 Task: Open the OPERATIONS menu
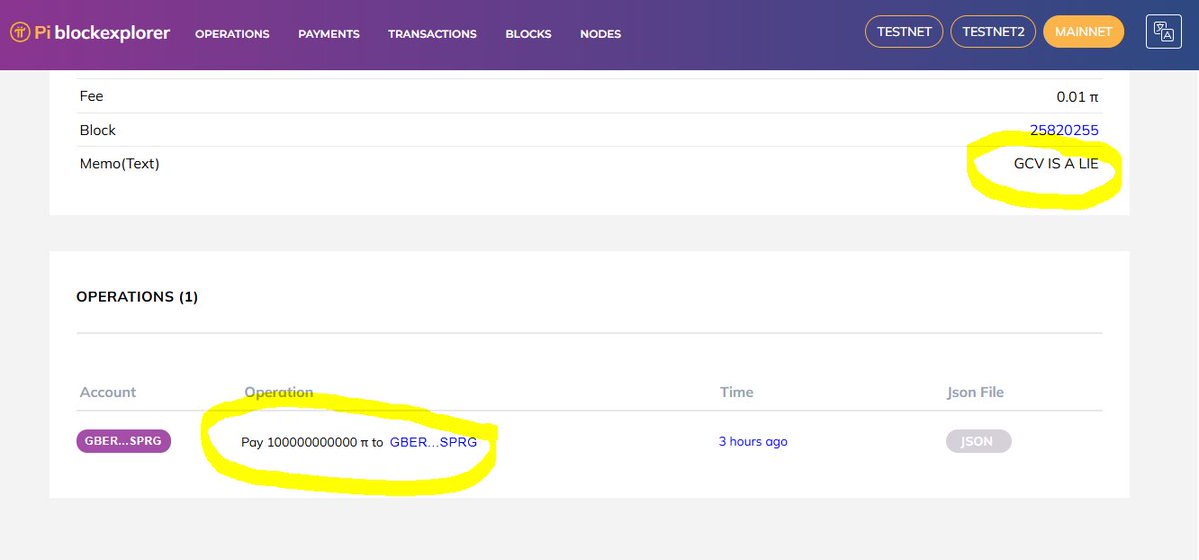(x=232, y=34)
